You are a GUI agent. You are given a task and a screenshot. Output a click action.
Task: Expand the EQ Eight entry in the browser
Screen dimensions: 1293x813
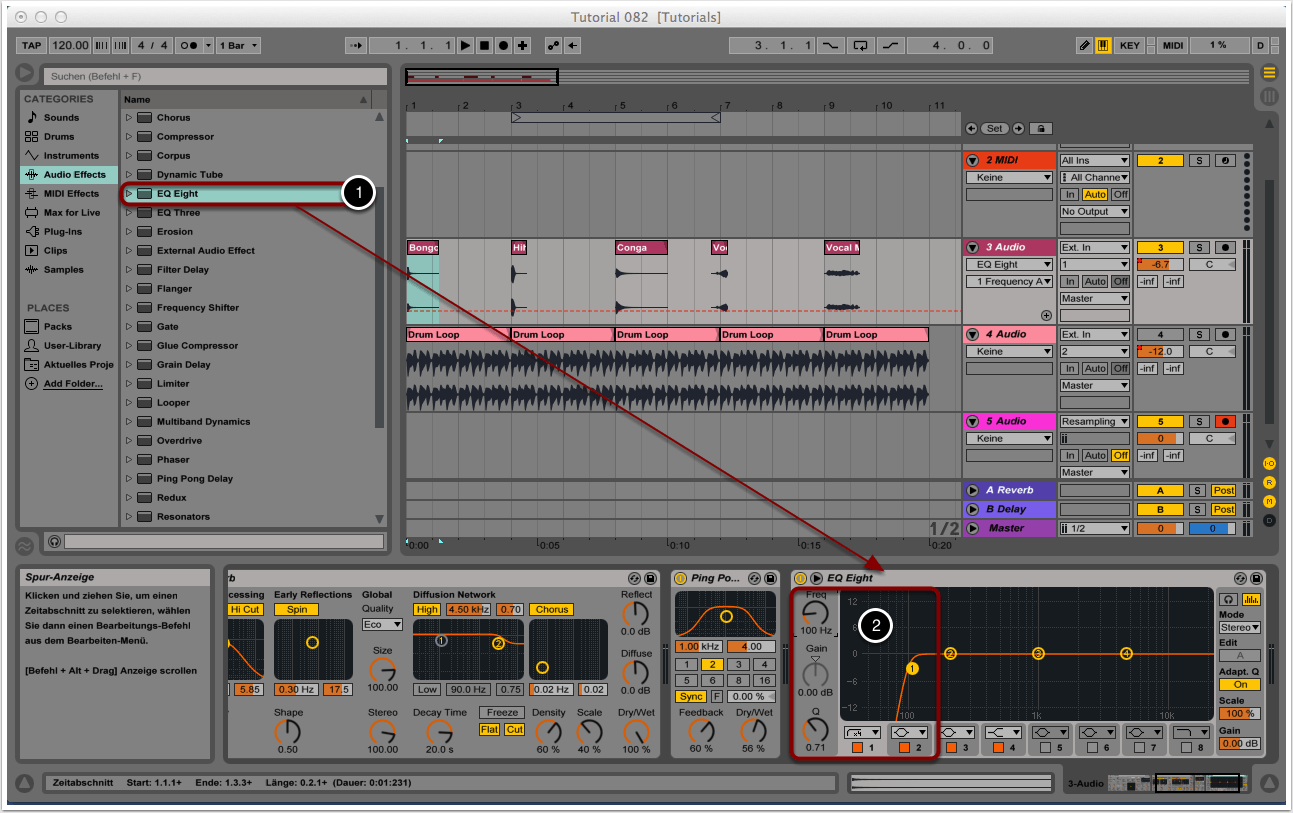click(129, 192)
